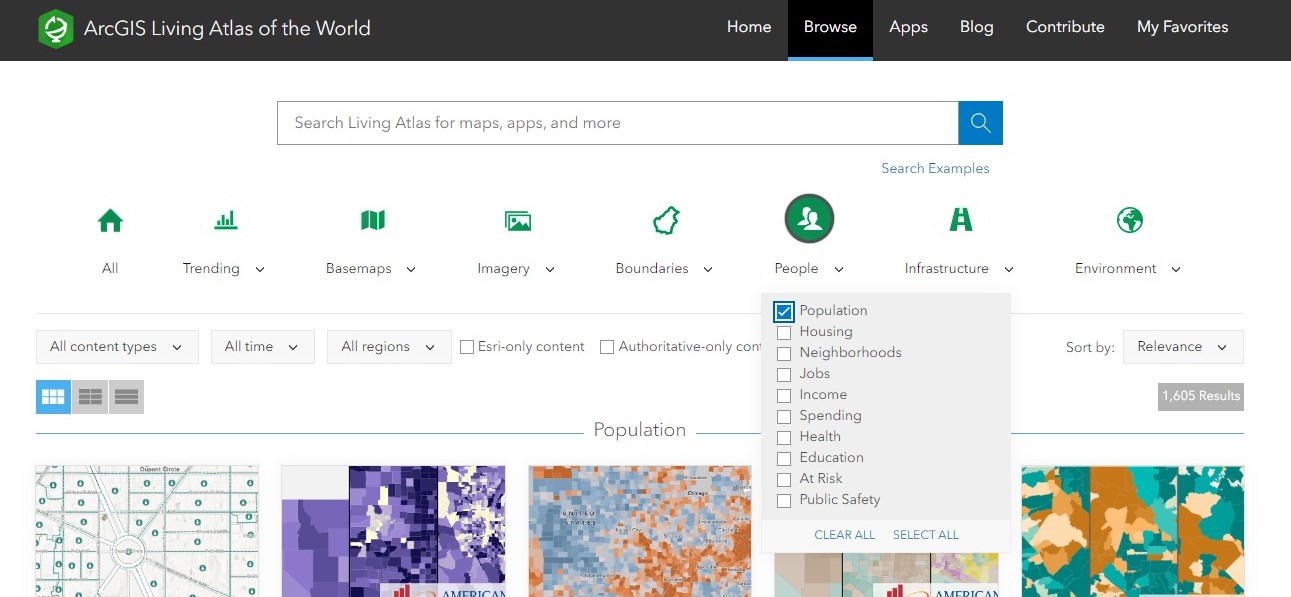Check the Health checkbox
This screenshot has width=1291, height=597.
click(784, 437)
